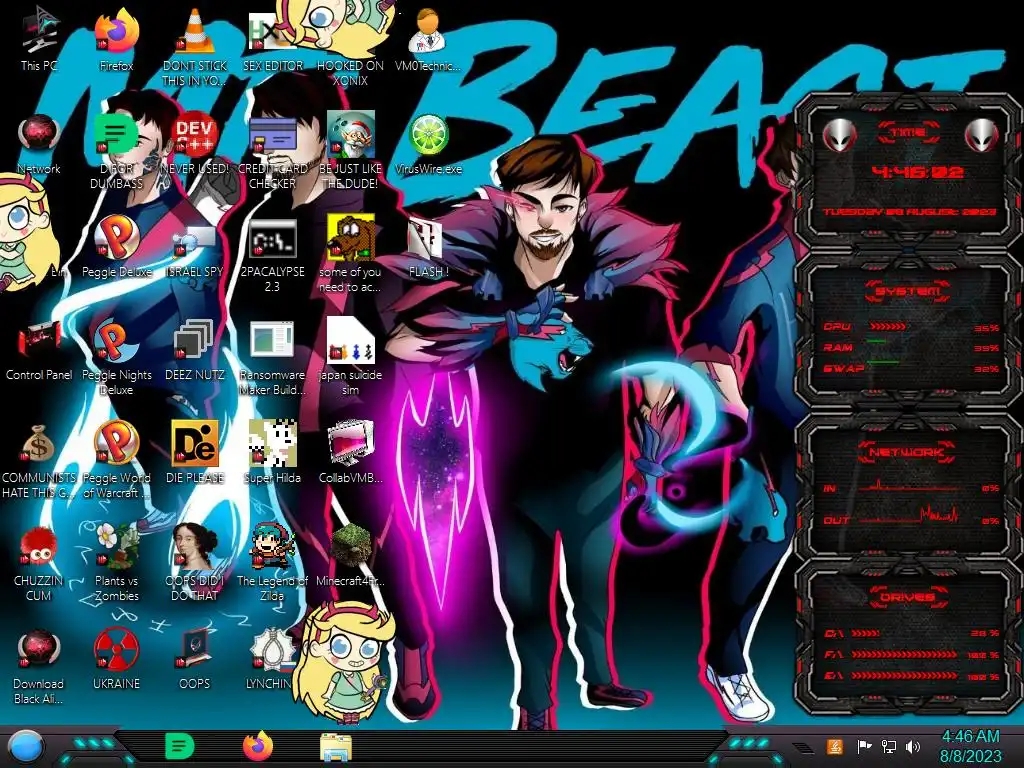The image size is (1024, 768).
Task: Click the date text TUESDAY 08 AUGUST 2023
Action: (x=909, y=212)
